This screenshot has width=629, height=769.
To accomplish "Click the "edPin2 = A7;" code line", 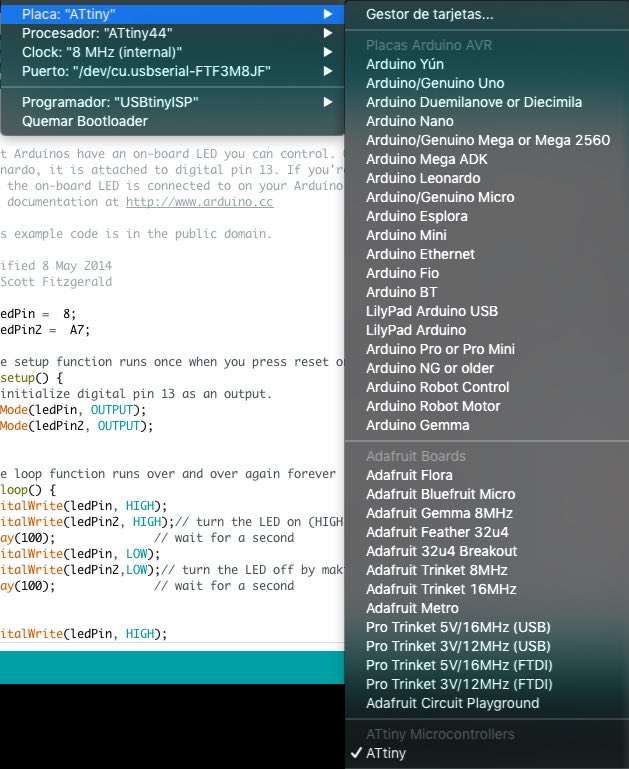I will click(45, 330).
